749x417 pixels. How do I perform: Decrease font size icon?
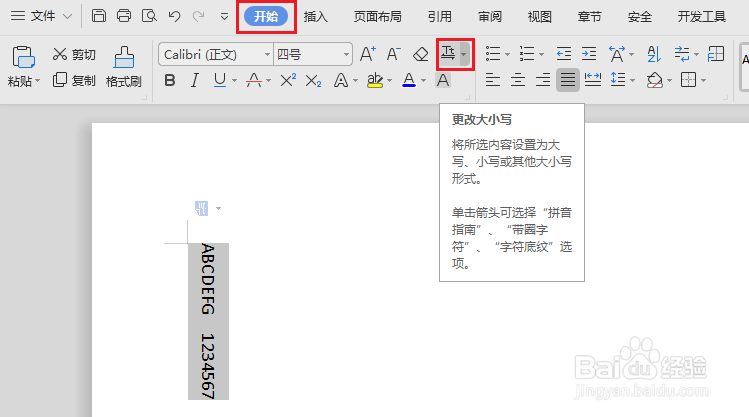coord(394,54)
